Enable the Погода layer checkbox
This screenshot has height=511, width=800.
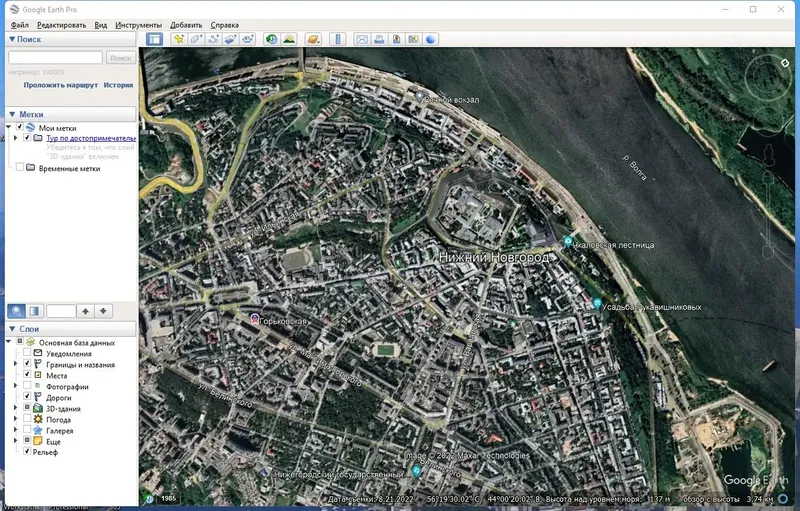[x=27, y=418]
